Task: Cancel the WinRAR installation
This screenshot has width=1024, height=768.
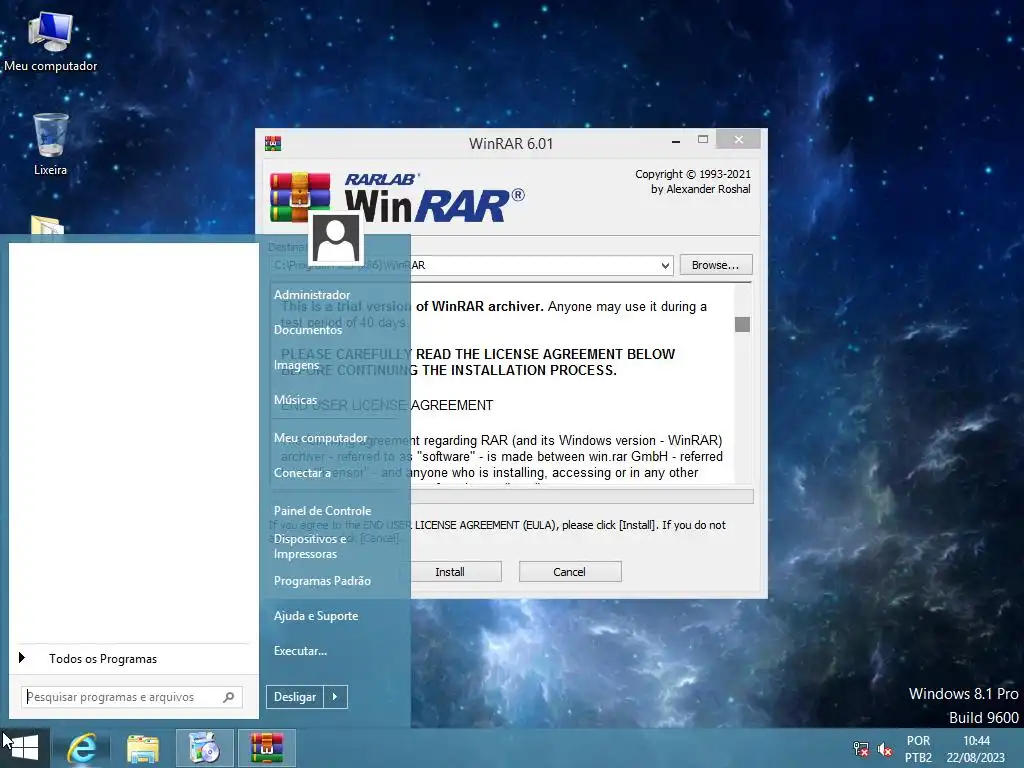Action: coord(569,572)
